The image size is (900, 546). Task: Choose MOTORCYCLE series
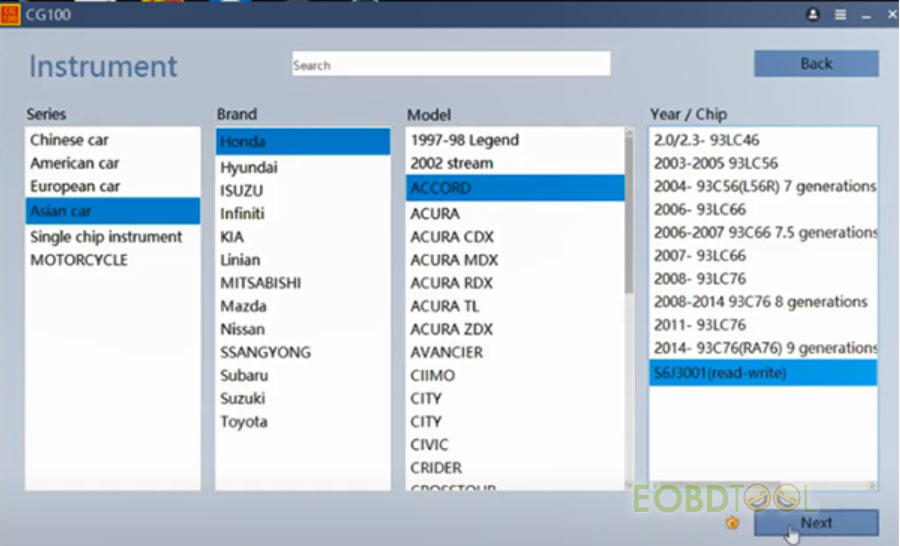point(112,260)
